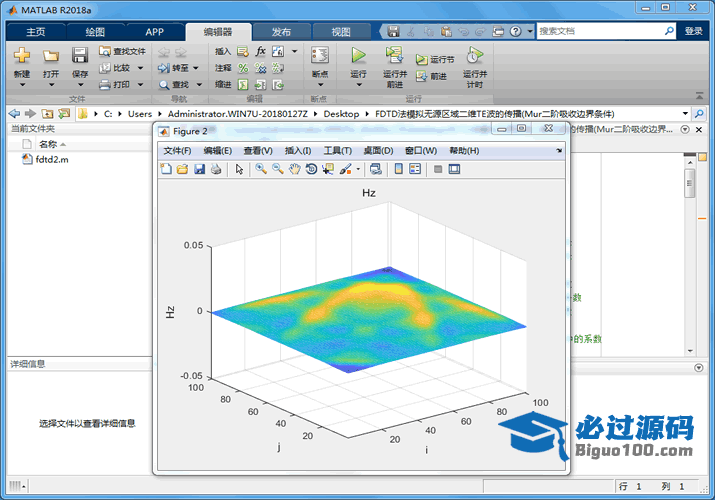The width and height of the screenshot is (715, 500).
Task: Click the 比较 (Compare) button
Action: [116, 68]
